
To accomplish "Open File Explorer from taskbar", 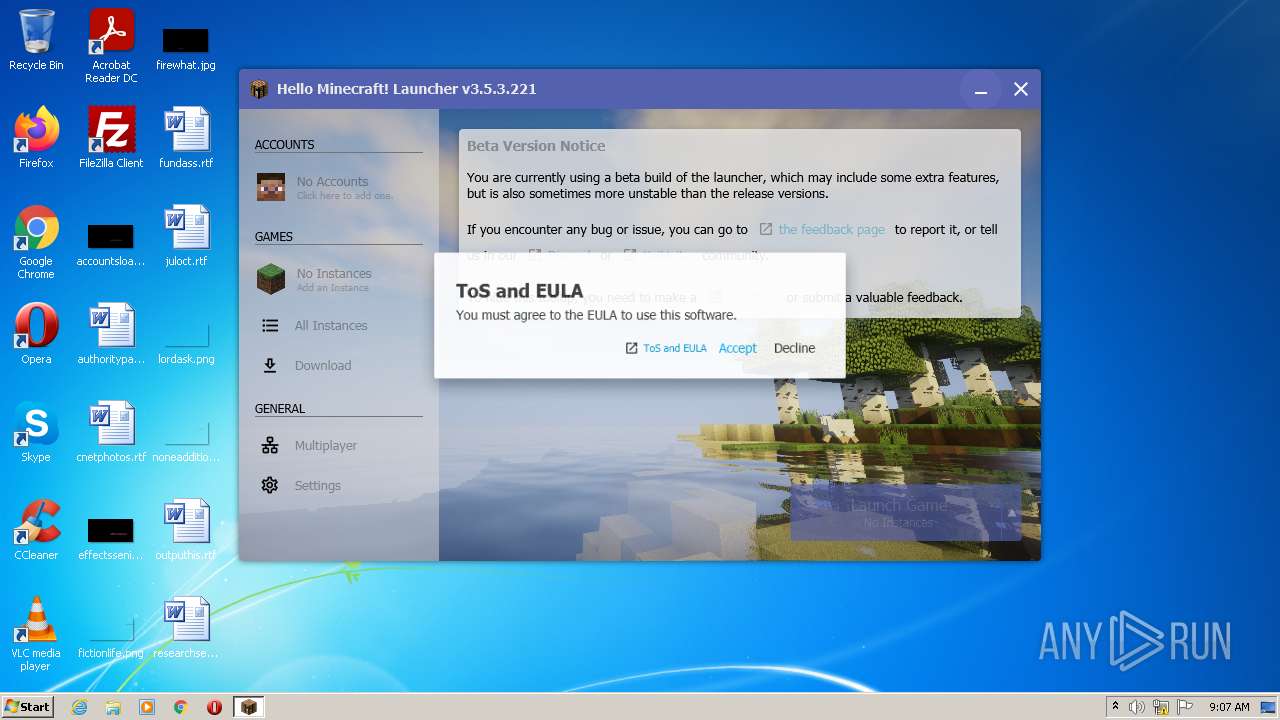I will tap(113, 707).
